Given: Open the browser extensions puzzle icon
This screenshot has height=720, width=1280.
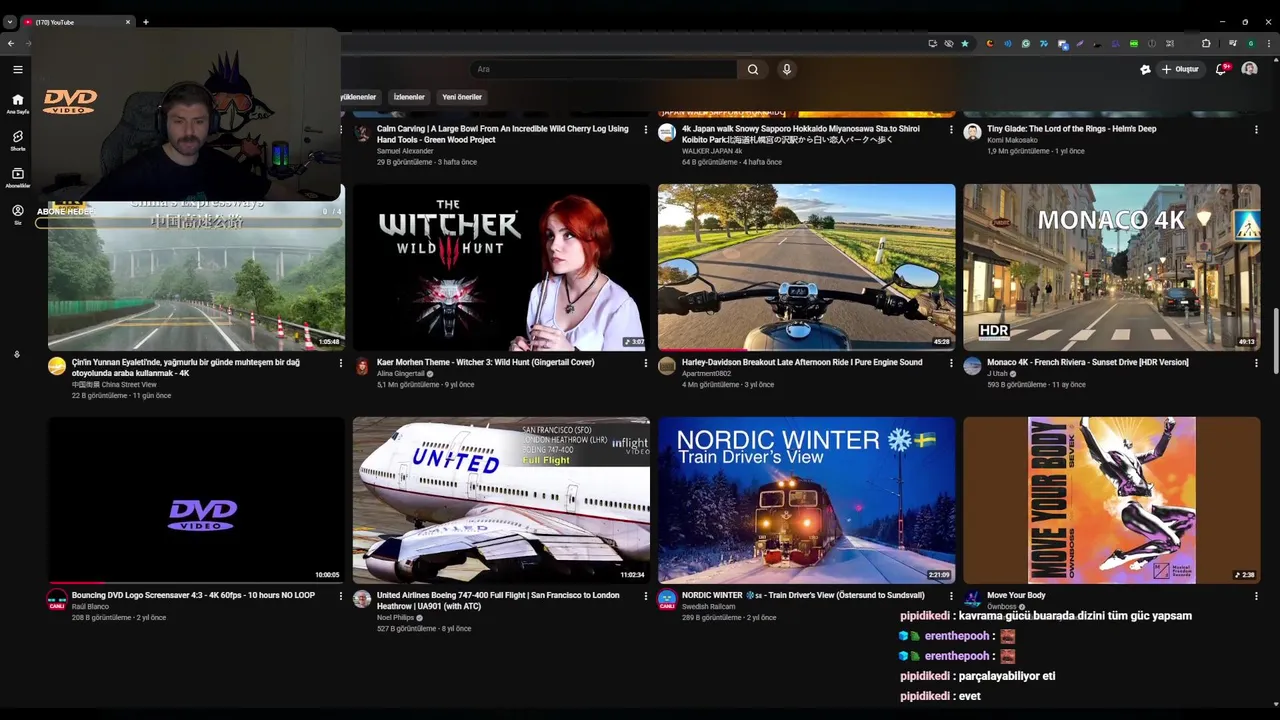Looking at the screenshot, I should pyautogui.click(x=1206, y=43).
